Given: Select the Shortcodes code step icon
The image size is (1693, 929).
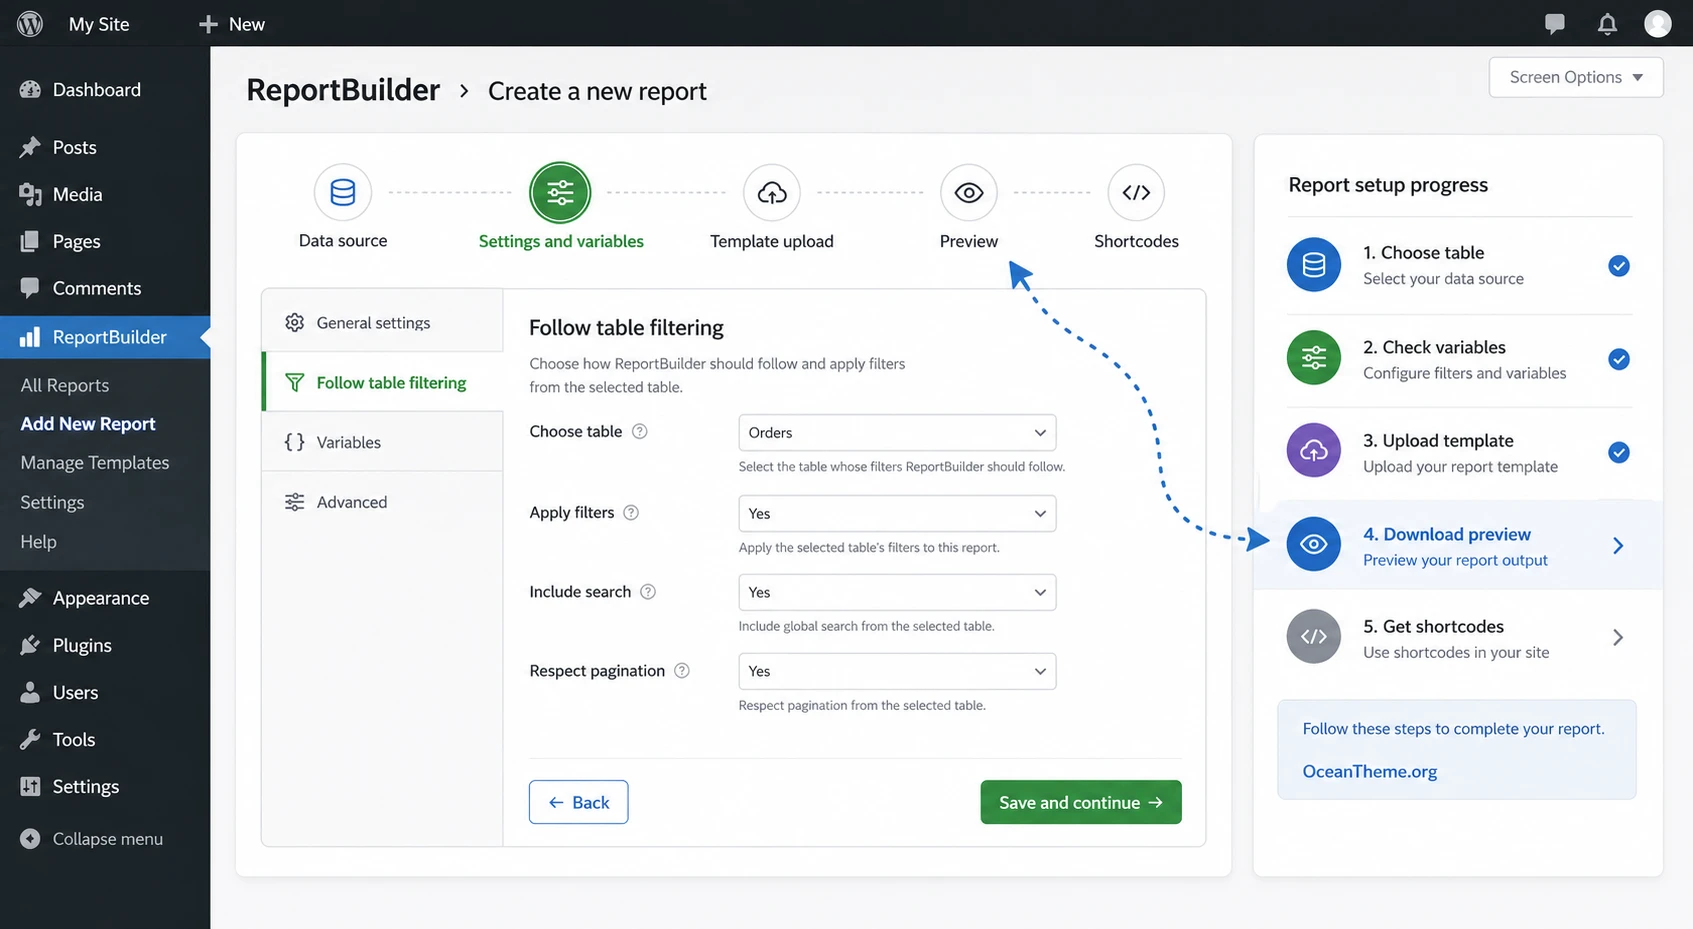Looking at the screenshot, I should tap(1136, 192).
